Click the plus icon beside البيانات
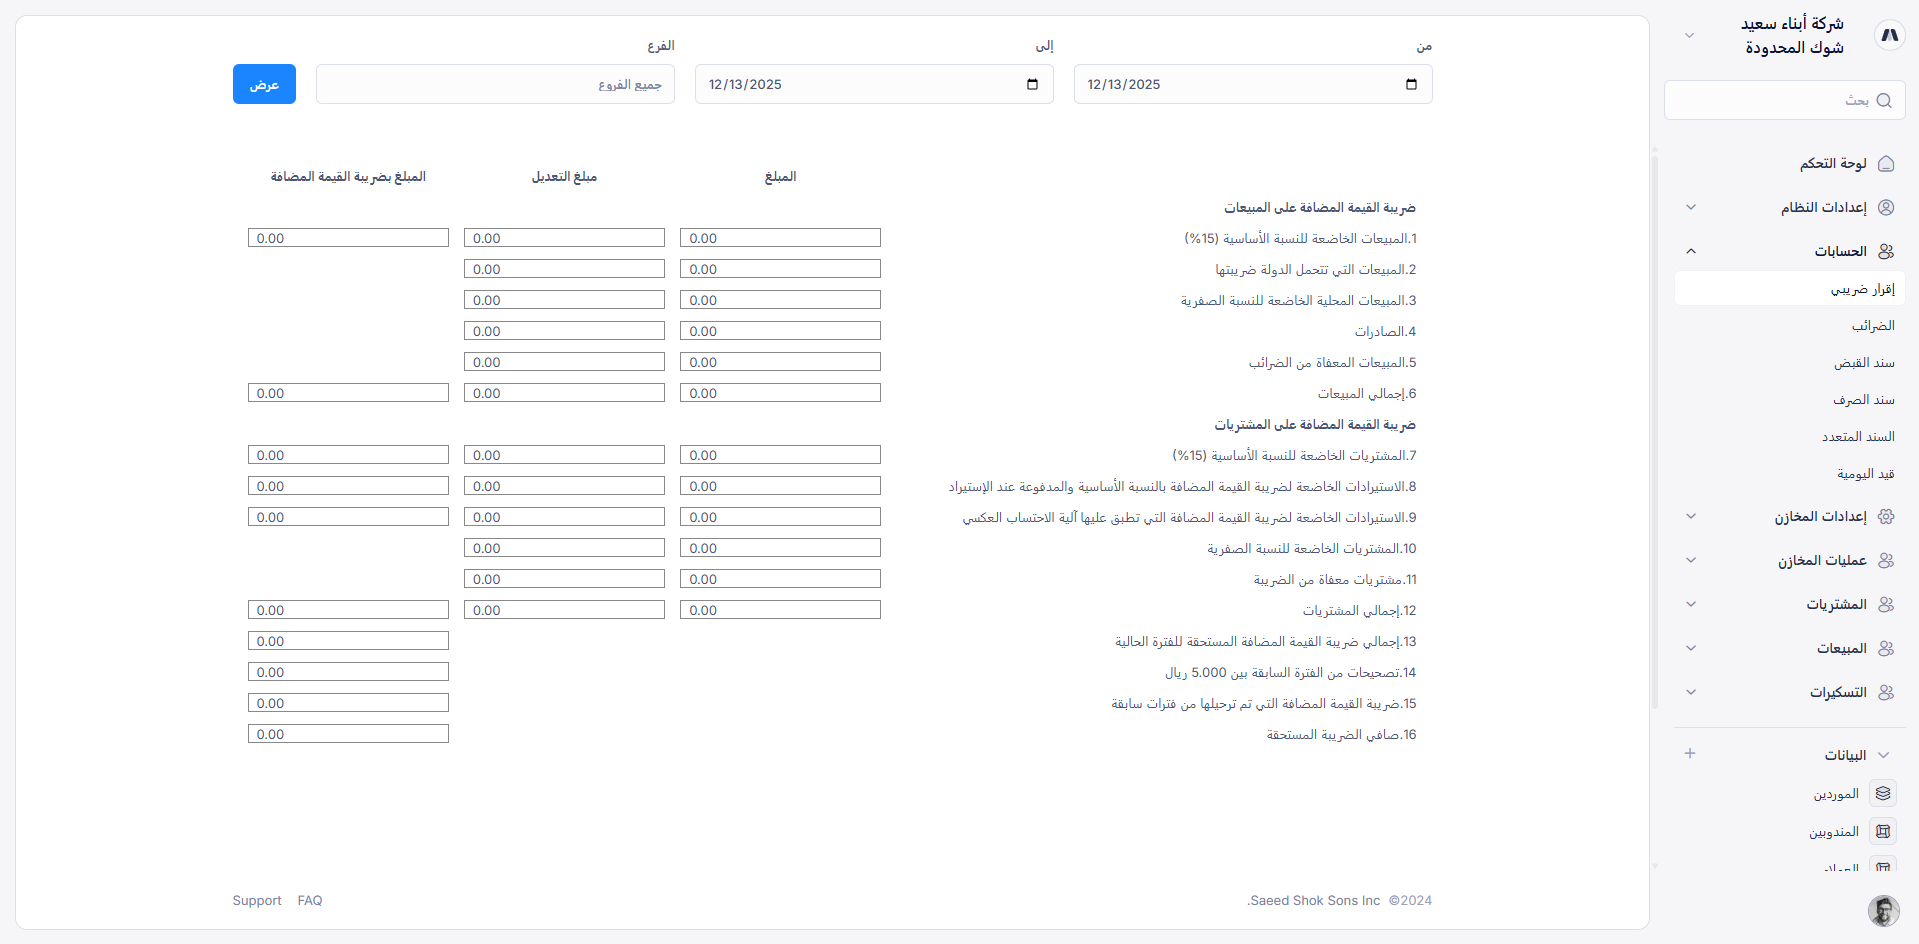1919x944 pixels. coord(1691,753)
